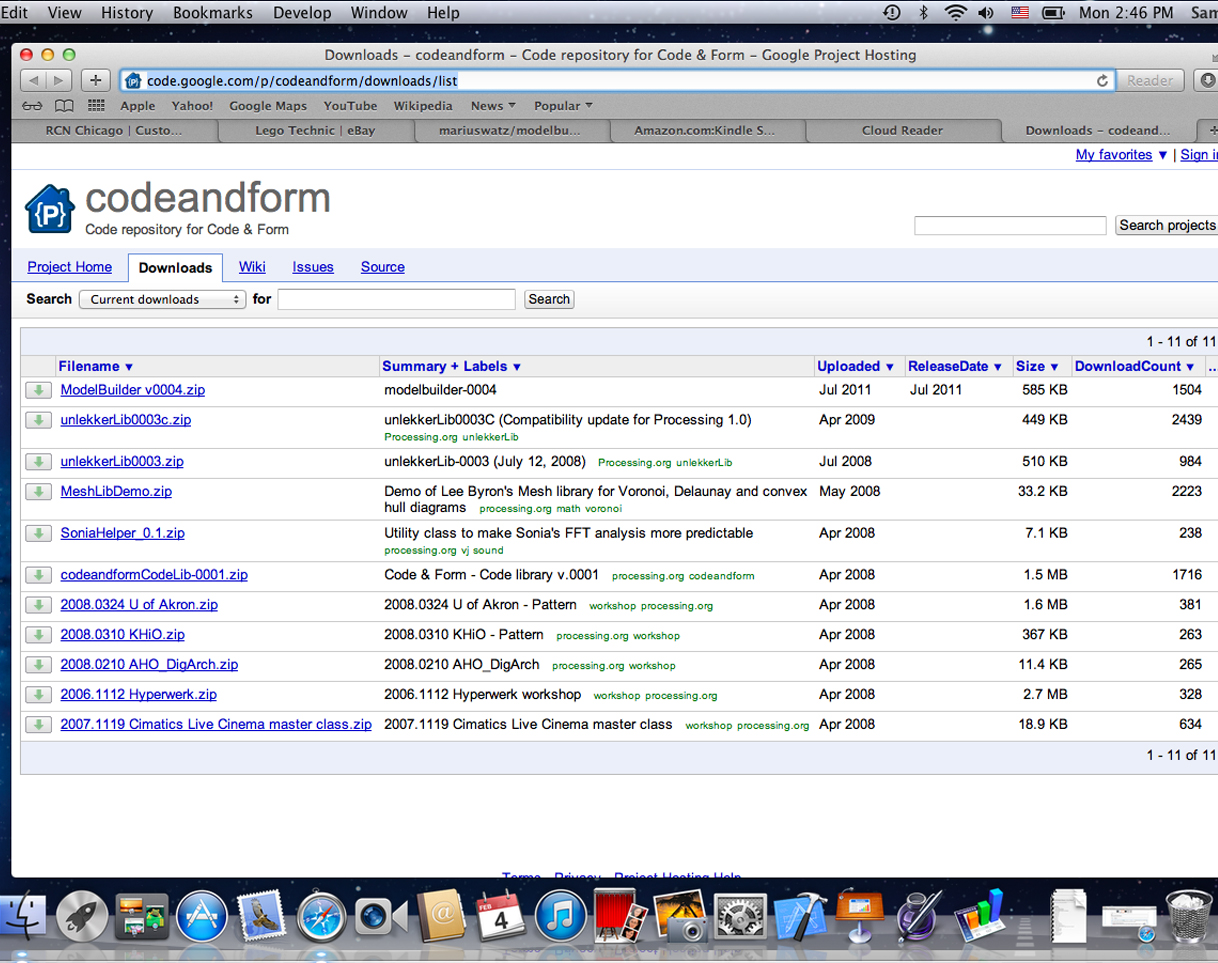Reload page with the address bar refresh icon
This screenshot has height=963, width=1218.
point(1102,81)
